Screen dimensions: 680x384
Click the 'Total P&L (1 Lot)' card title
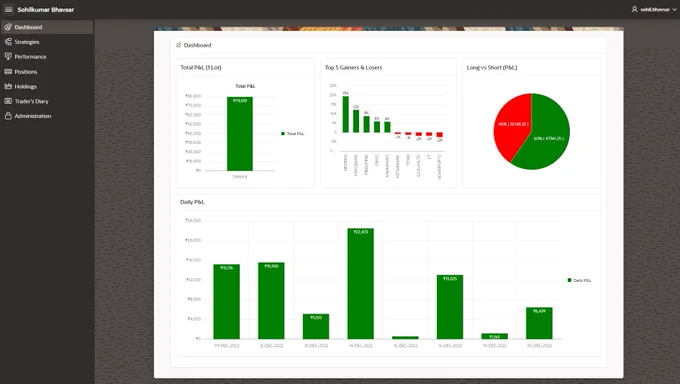pyautogui.click(x=201, y=67)
